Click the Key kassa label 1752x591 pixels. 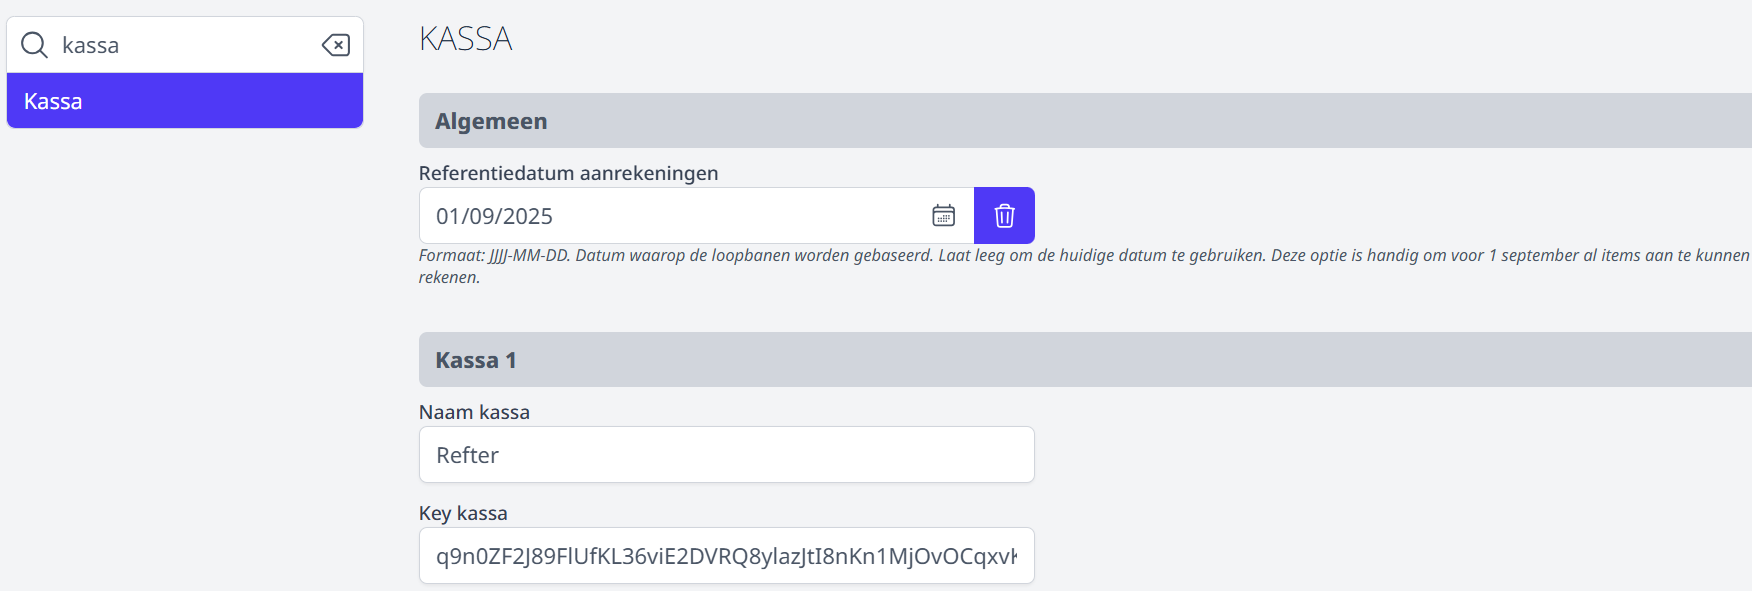[x=463, y=513]
